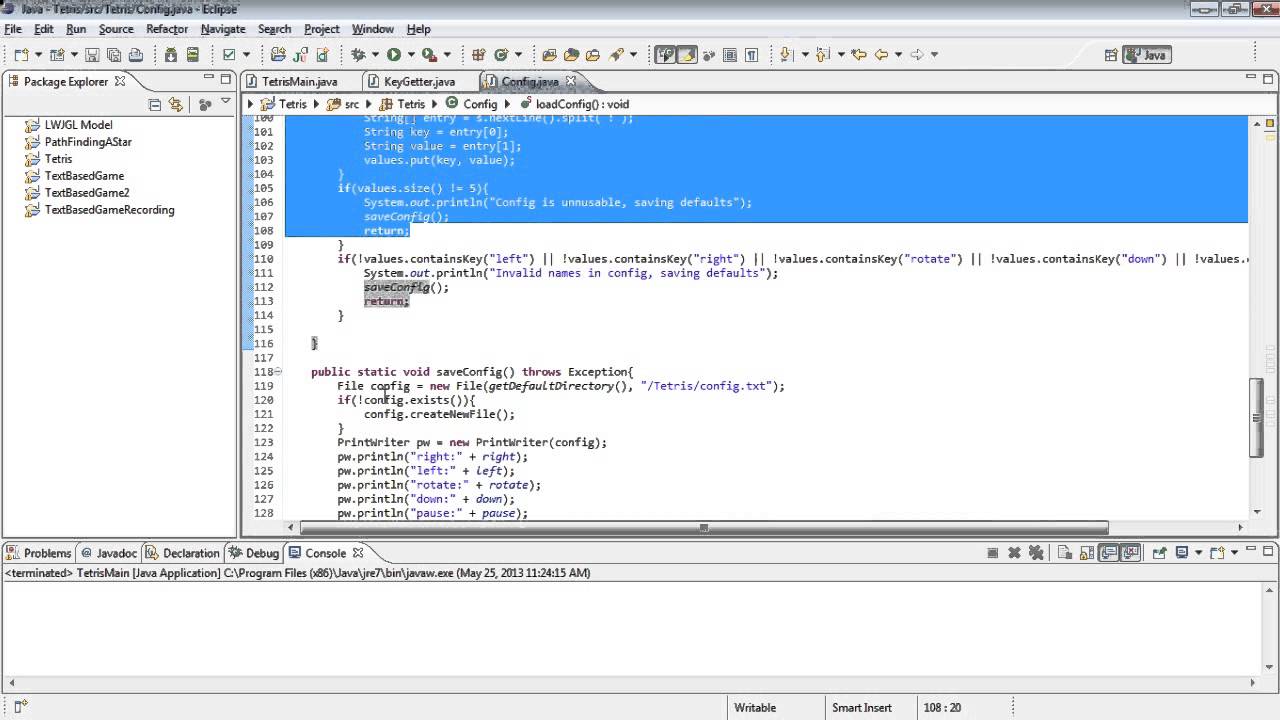Viewport: 1280px width, 720px height.
Task: Go to Last Edit Location icon
Action: click(858, 55)
